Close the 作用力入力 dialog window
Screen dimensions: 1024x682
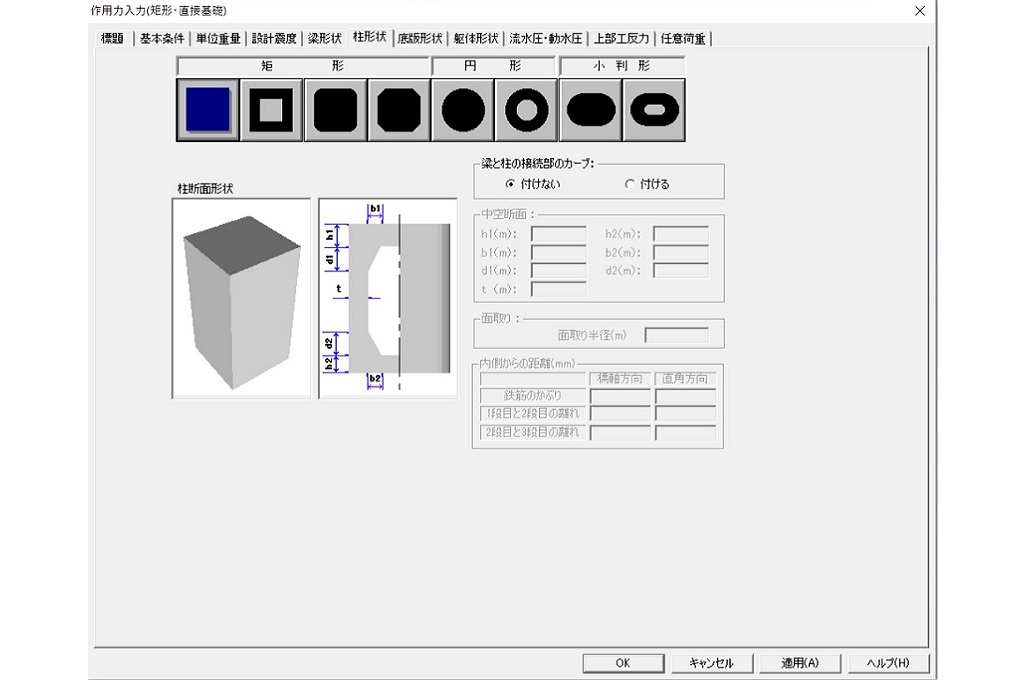click(920, 11)
